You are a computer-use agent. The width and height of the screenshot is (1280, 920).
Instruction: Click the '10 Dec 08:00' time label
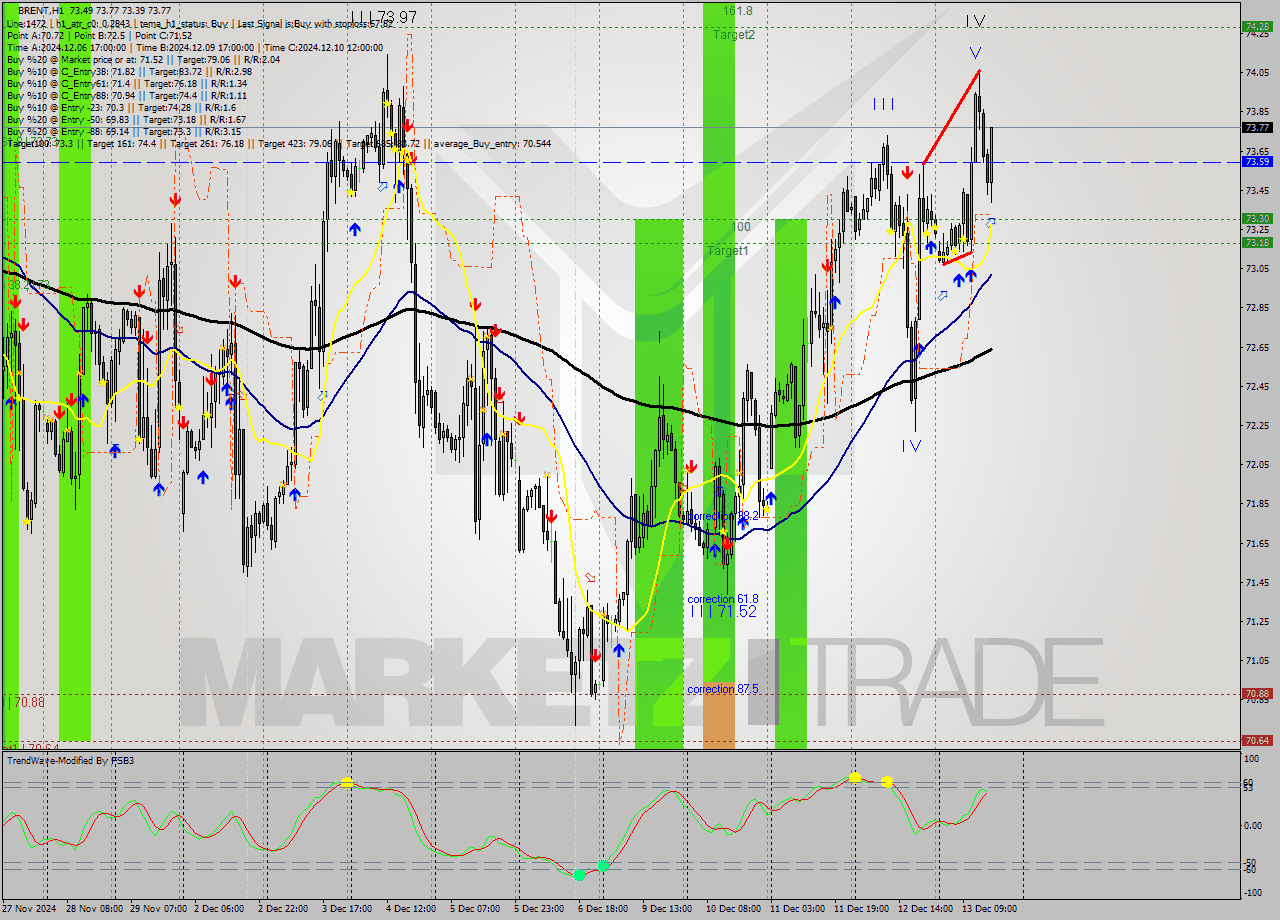[732, 909]
